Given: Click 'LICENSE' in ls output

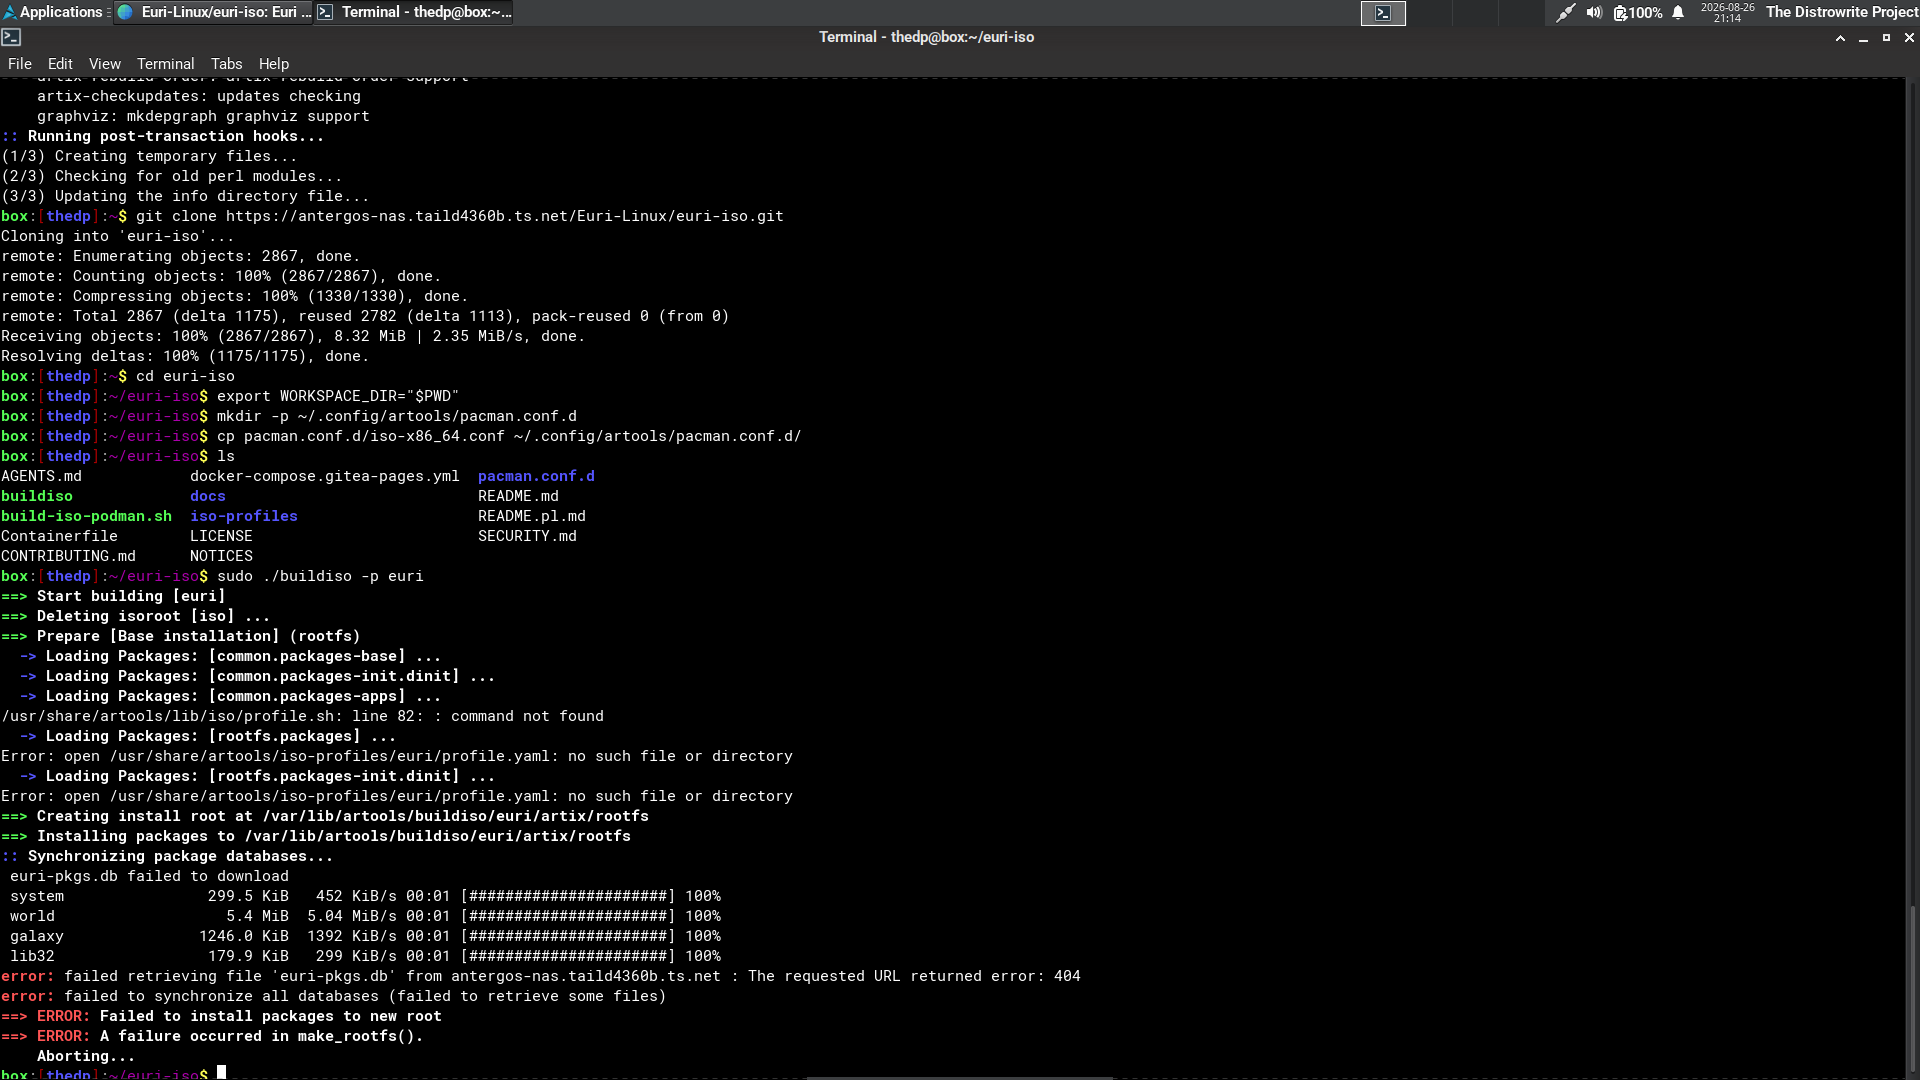Looking at the screenshot, I should point(221,536).
